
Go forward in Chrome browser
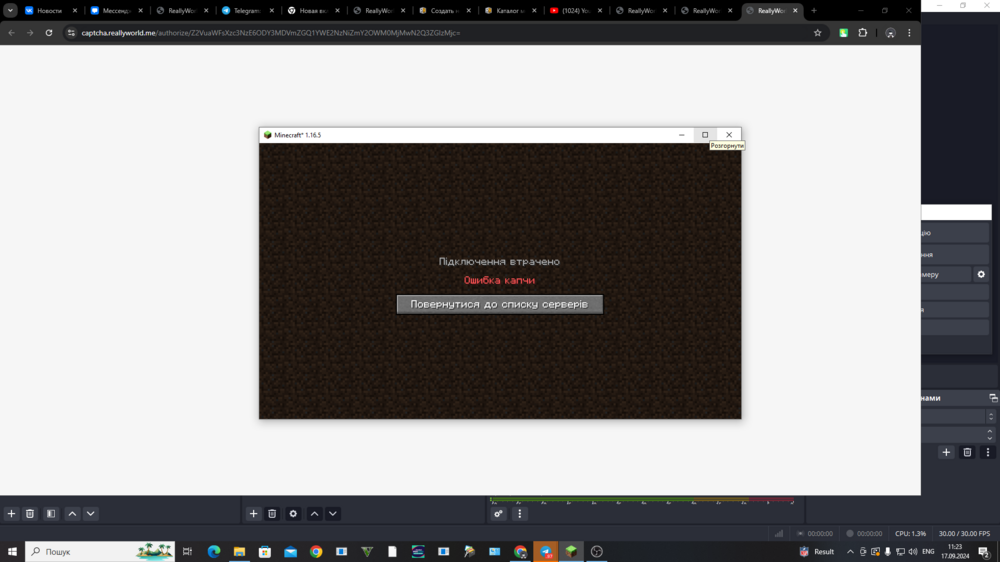[x=30, y=33]
